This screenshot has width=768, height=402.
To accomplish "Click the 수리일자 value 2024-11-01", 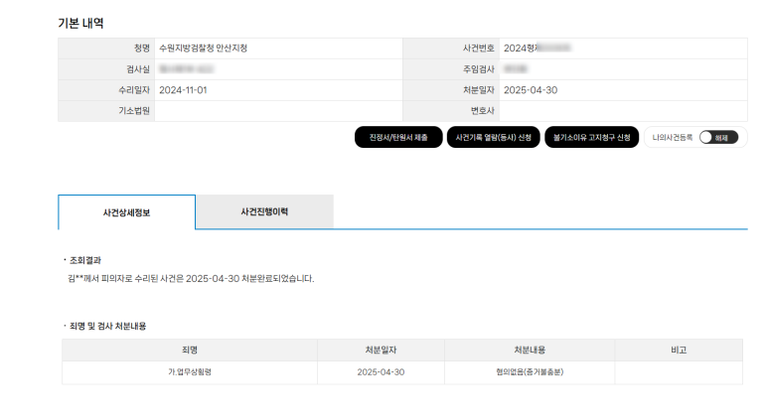I will (182, 90).
